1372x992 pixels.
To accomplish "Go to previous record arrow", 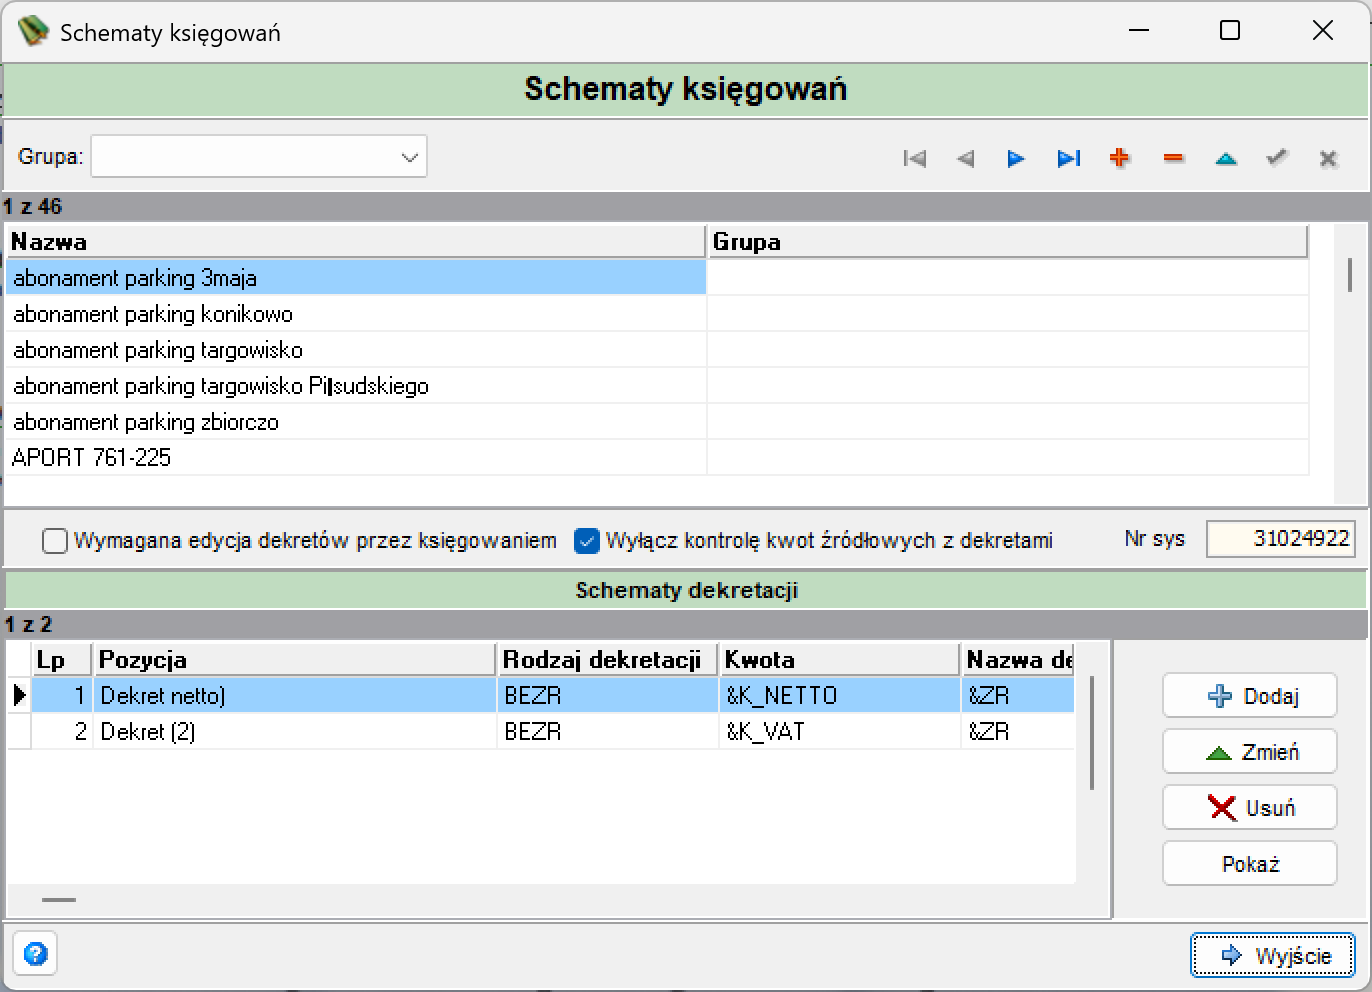I will pos(965,158).
